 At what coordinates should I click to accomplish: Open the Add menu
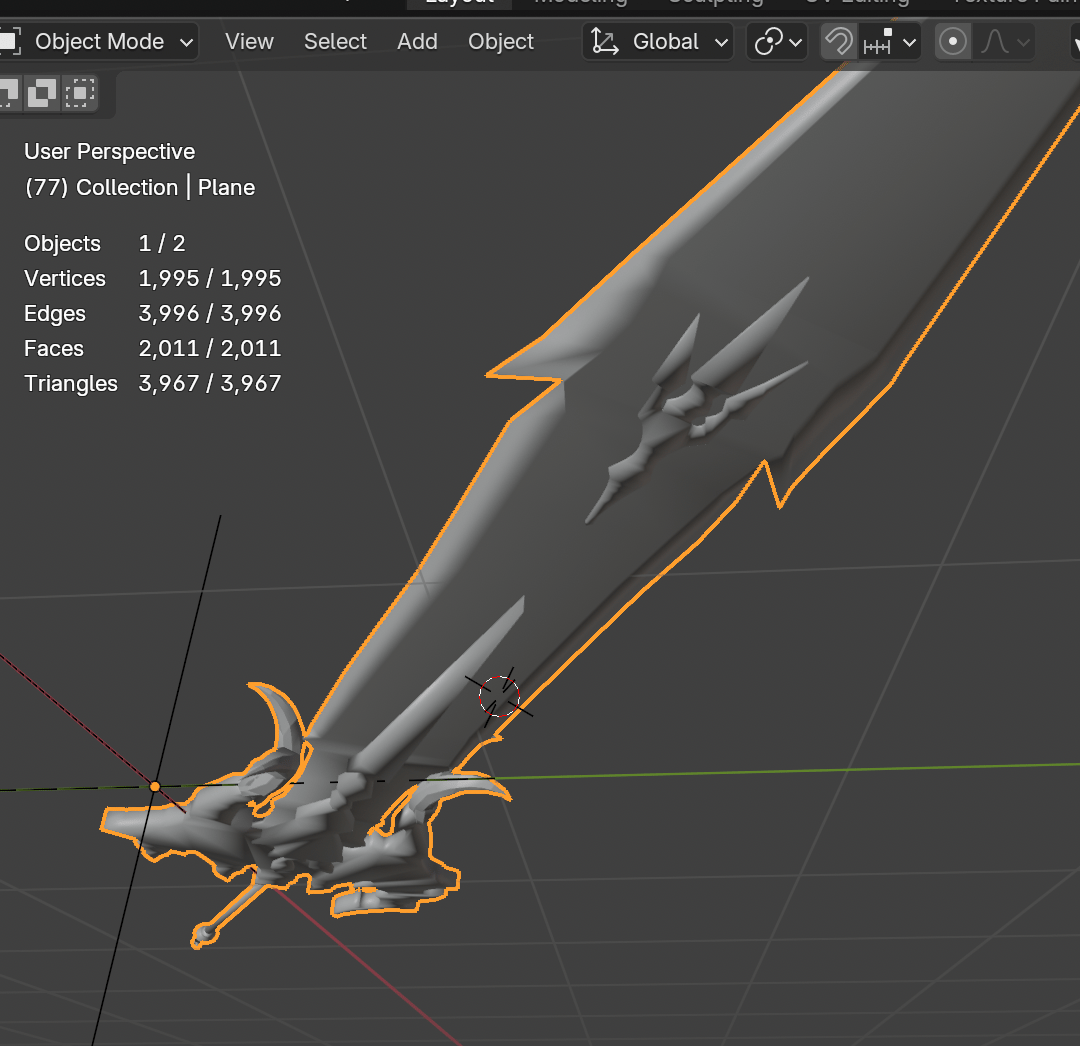[x=417, y=42]
